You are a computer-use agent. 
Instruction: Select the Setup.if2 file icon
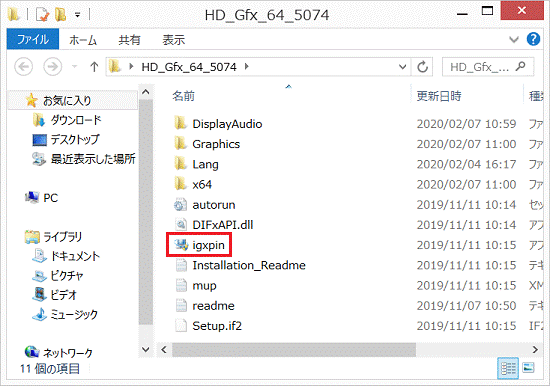click(x=181, y=326)
